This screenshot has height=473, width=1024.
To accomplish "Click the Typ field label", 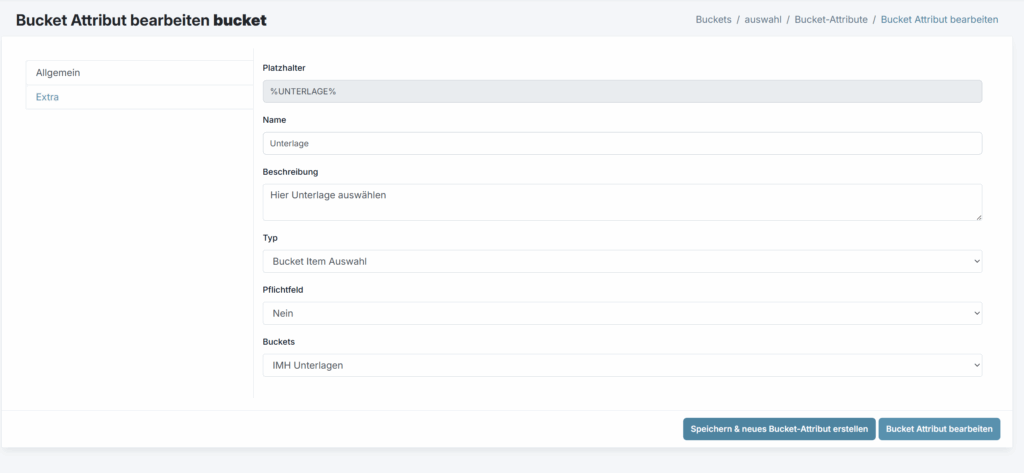I will pos(270,238).
